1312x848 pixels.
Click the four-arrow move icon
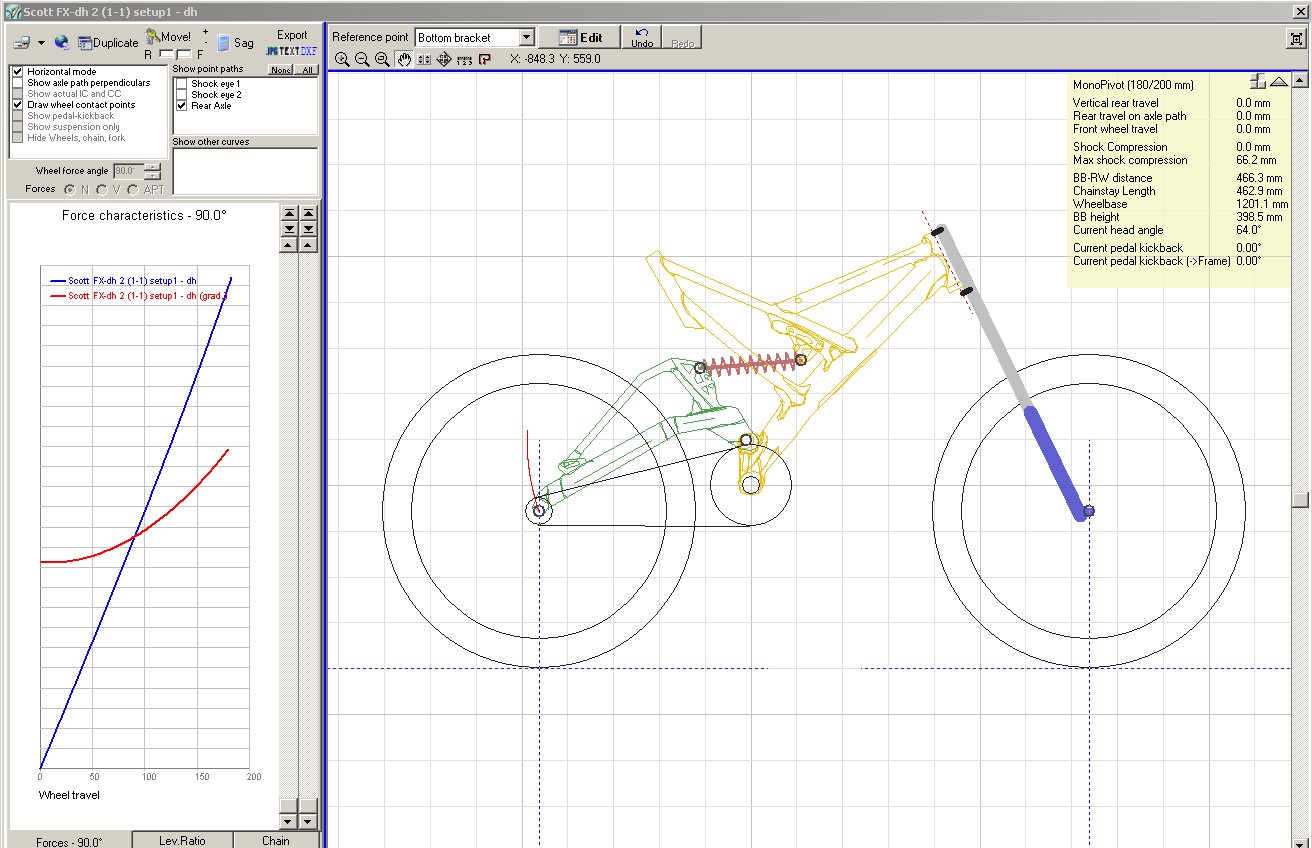[444, 59]
